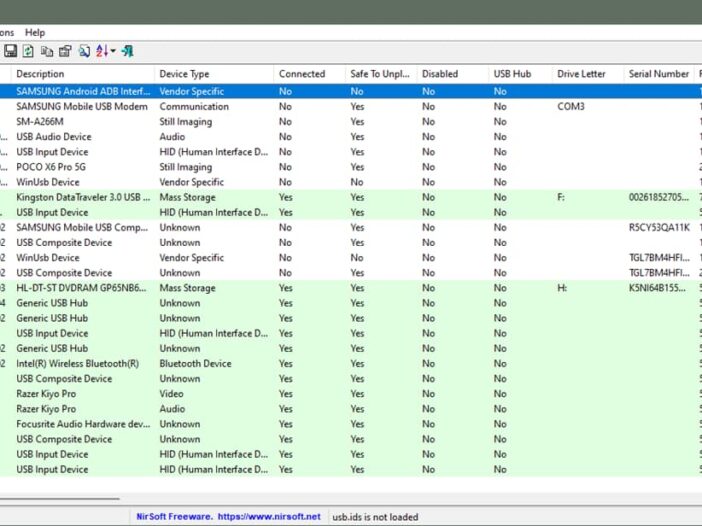Viewport: 702px width, 526px height.
Task: Click the A-Z sort toolbar icon
Action: (x=102, y=51)
